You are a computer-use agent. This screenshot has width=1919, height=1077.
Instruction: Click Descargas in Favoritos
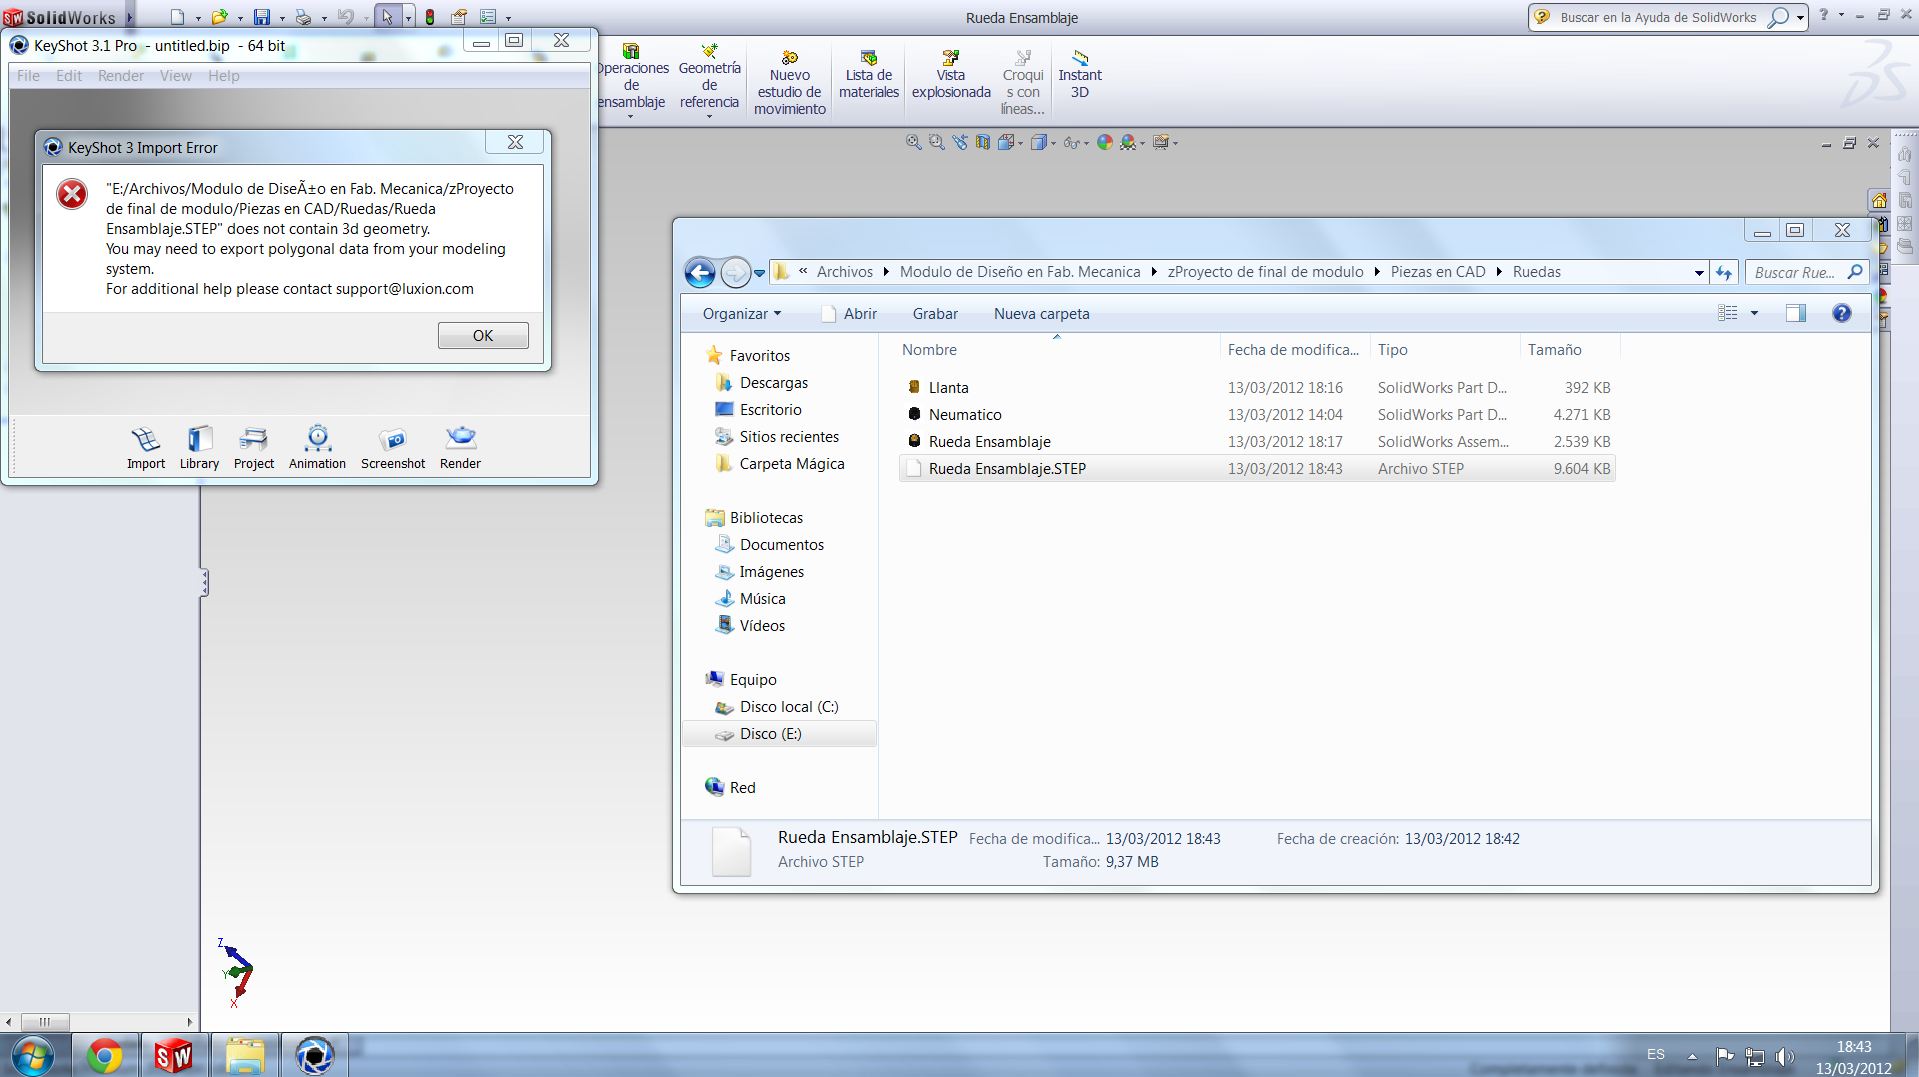773,383
